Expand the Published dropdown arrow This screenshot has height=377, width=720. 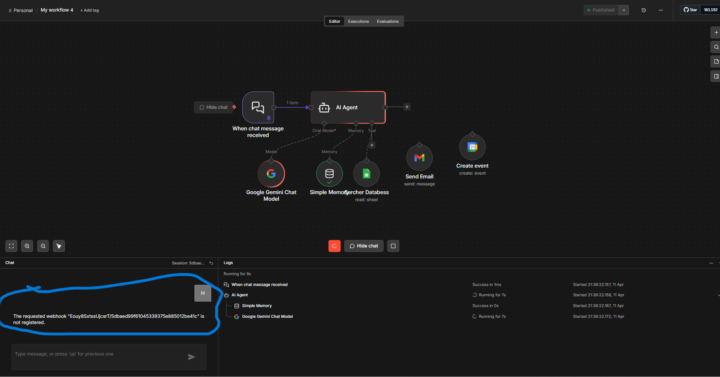click(x=624, y=10)
